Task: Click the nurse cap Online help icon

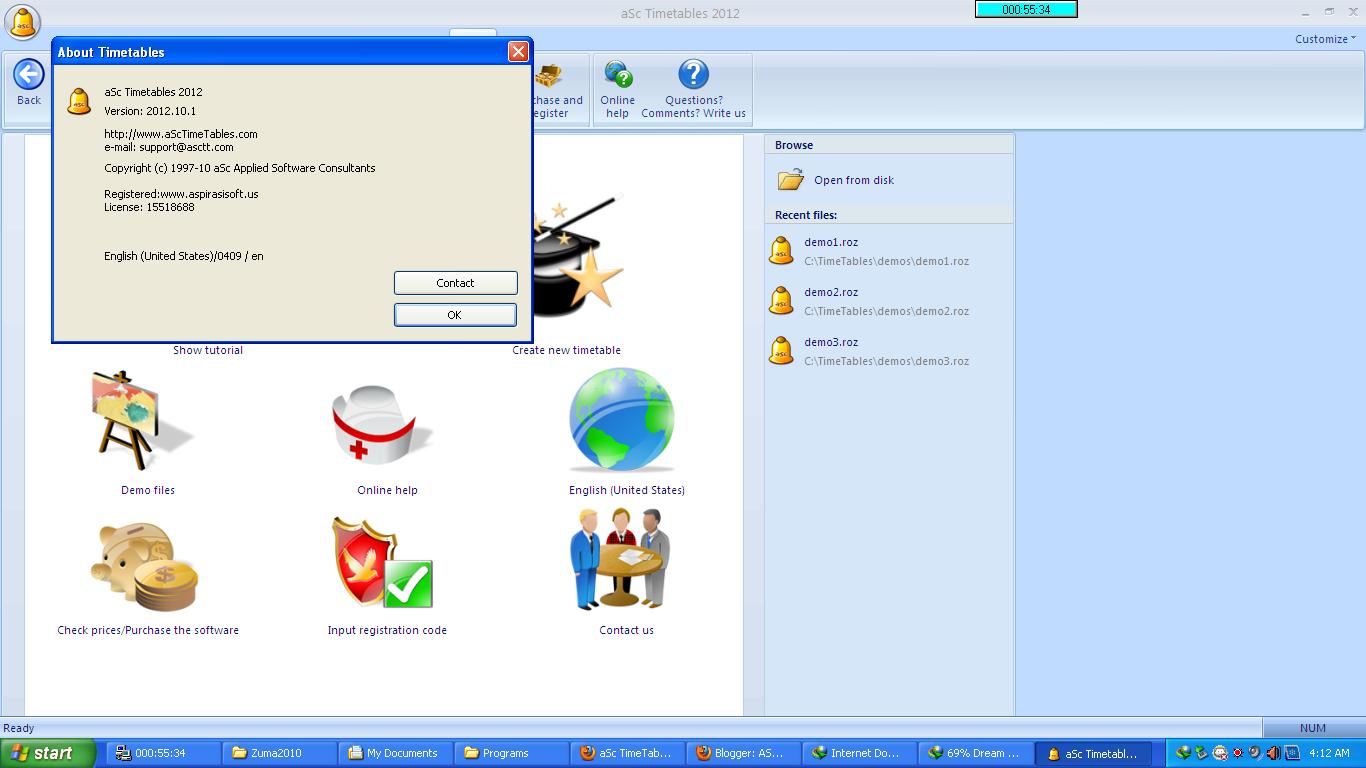Action: pos(383,424)
